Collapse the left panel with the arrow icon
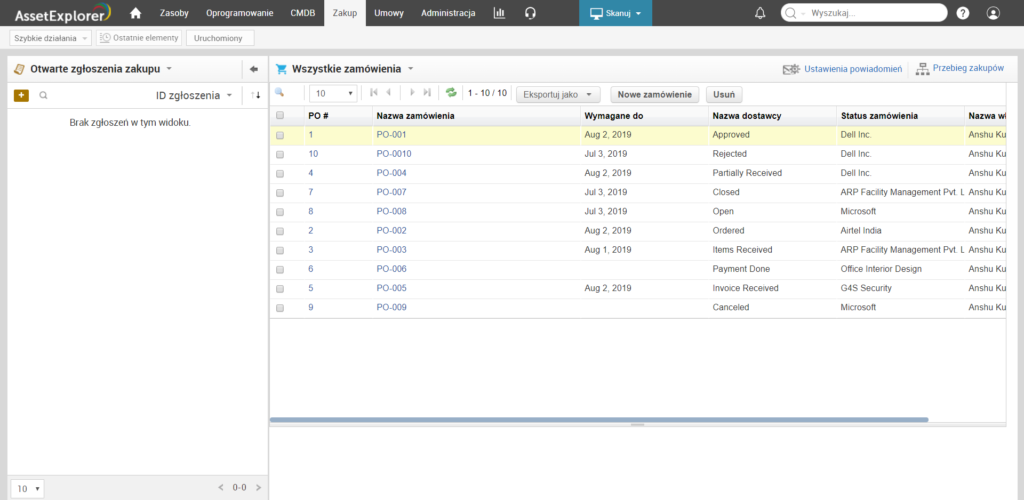The image size is (1024, 500). coord(254,69)
